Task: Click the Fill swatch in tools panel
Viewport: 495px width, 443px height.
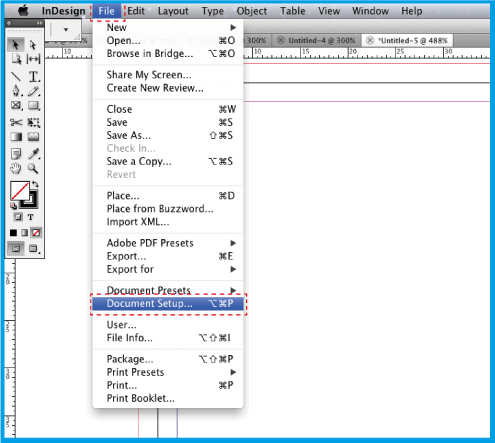Action: point(20,191)
